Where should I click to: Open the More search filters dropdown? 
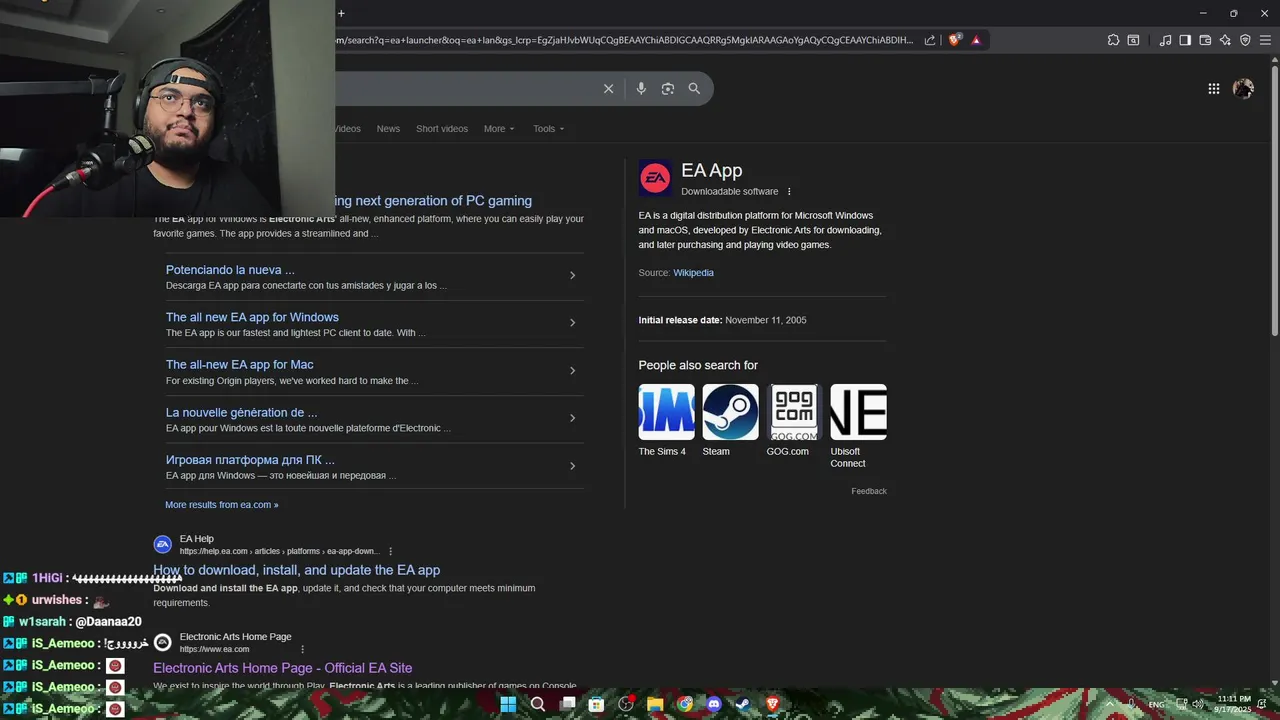click(x=499, y=129)
